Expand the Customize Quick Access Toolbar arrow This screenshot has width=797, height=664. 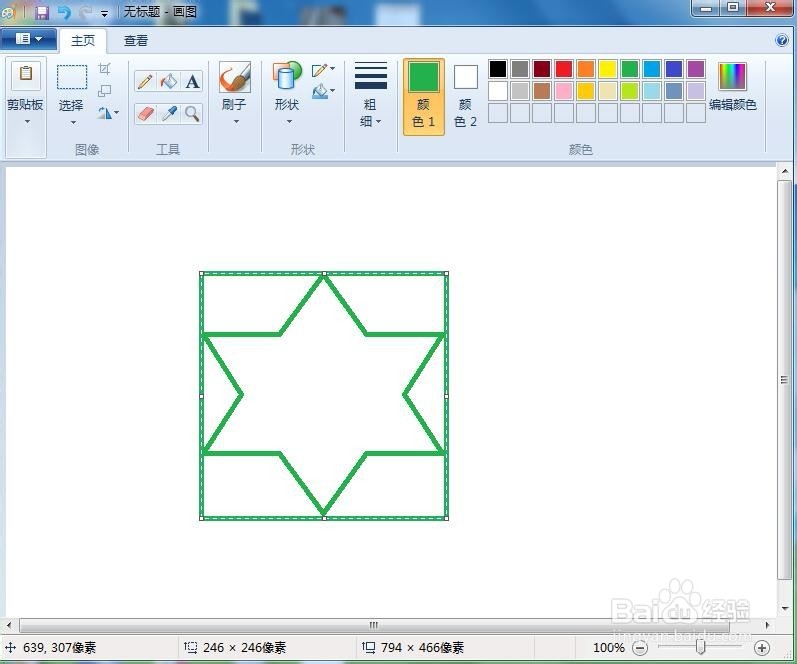(x=104, y=14)
